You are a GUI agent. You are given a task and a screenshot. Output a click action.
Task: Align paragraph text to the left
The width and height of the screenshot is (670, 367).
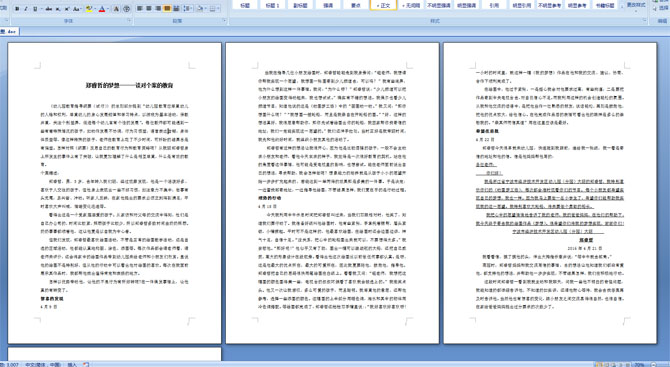140,8
